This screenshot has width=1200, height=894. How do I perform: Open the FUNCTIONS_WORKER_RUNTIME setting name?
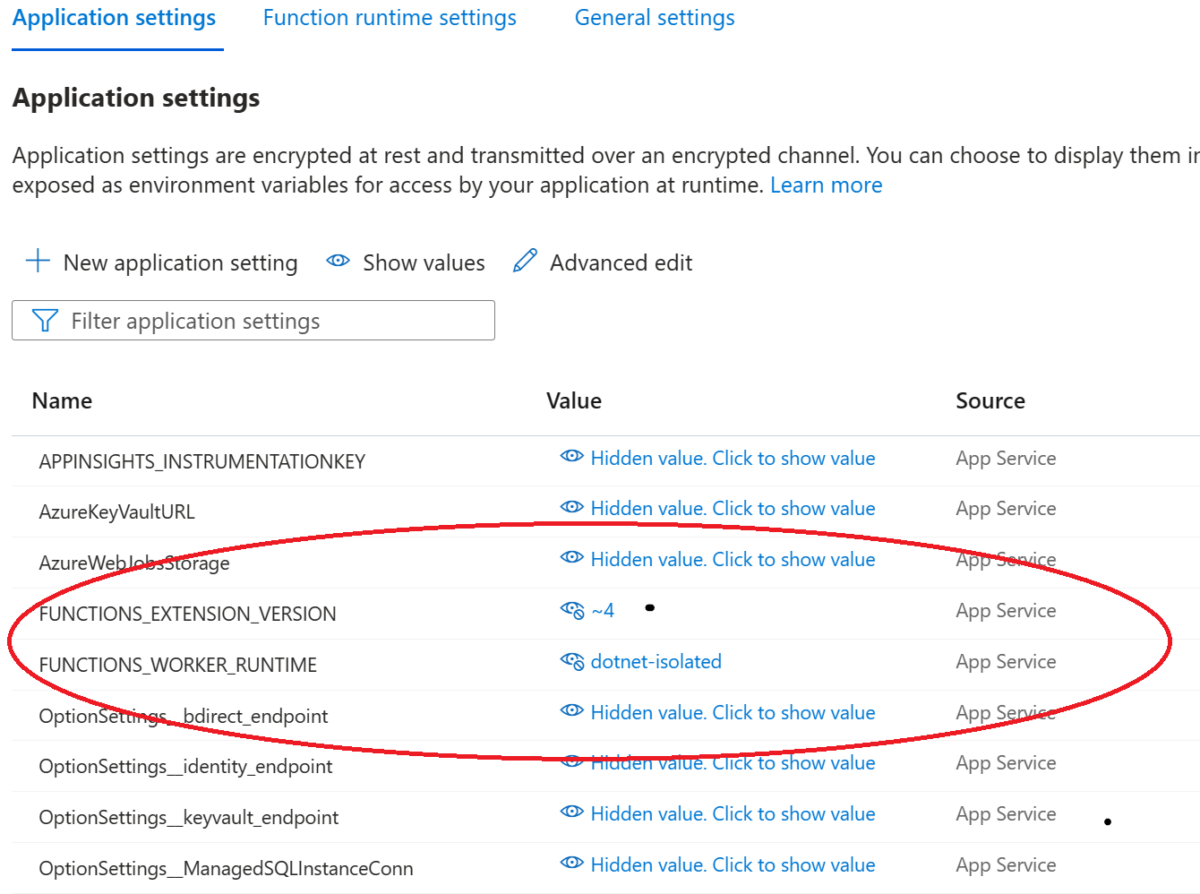click(x=178, y=665)
